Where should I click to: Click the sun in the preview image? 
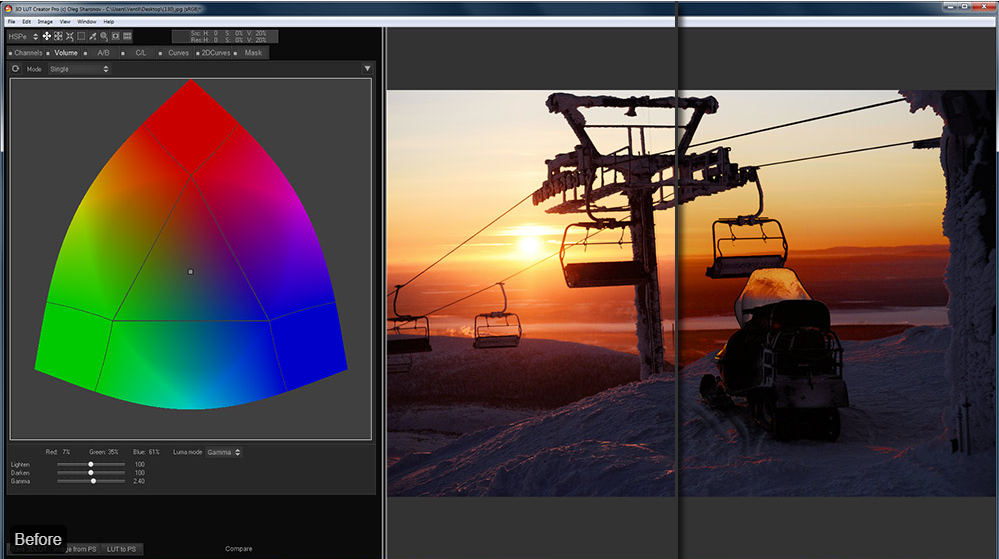pos(529,244)
